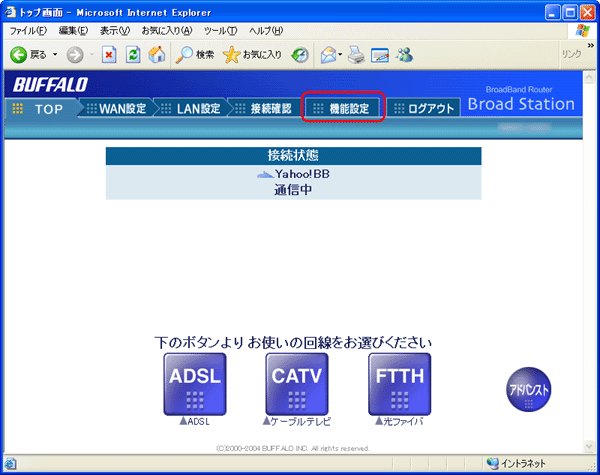
Task: Open the 編集(E) menu
Action: point(73,31)
